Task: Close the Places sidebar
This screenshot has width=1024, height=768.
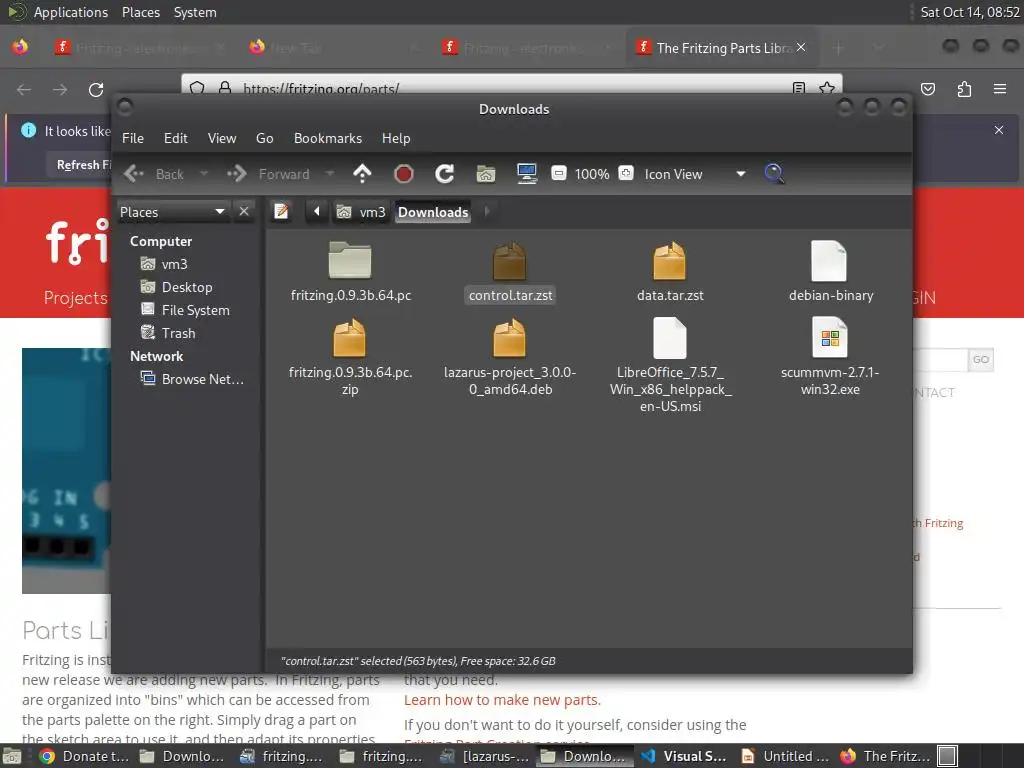Action: tap(244, 212)
